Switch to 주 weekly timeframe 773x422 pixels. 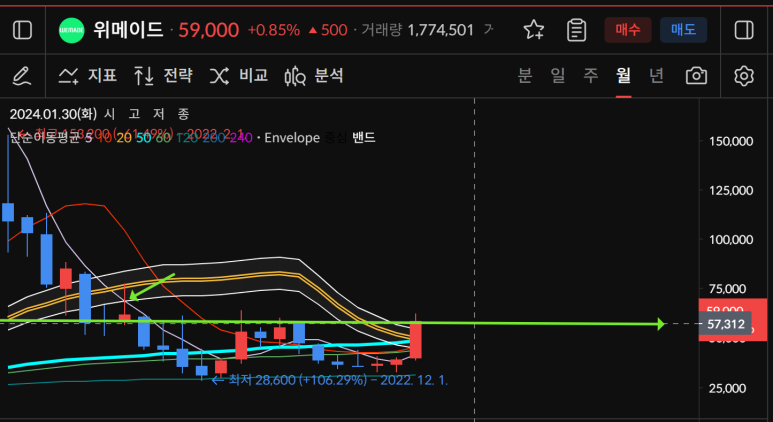tap(591, 76)
